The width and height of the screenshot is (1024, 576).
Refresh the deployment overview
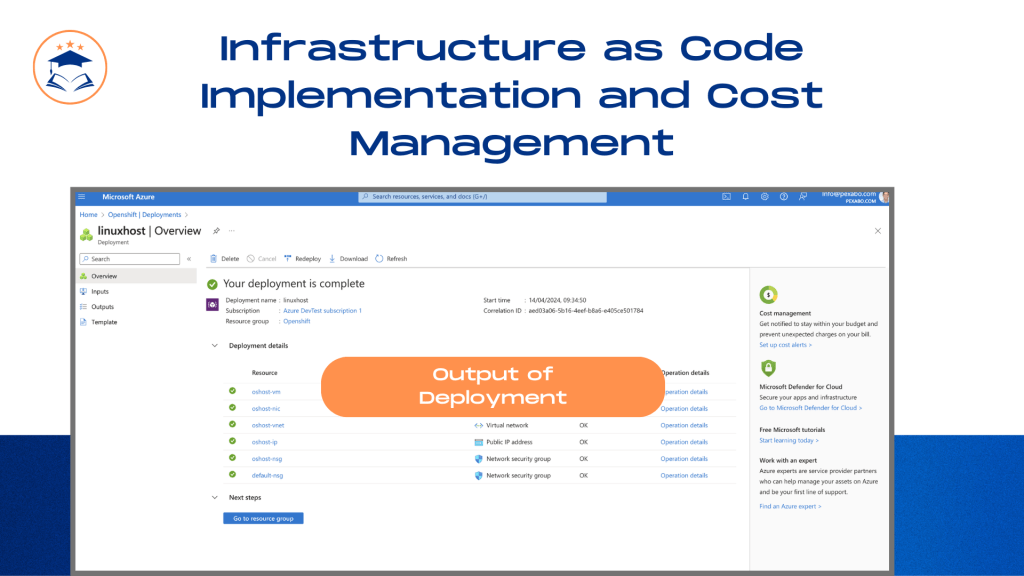pos(391,259)
